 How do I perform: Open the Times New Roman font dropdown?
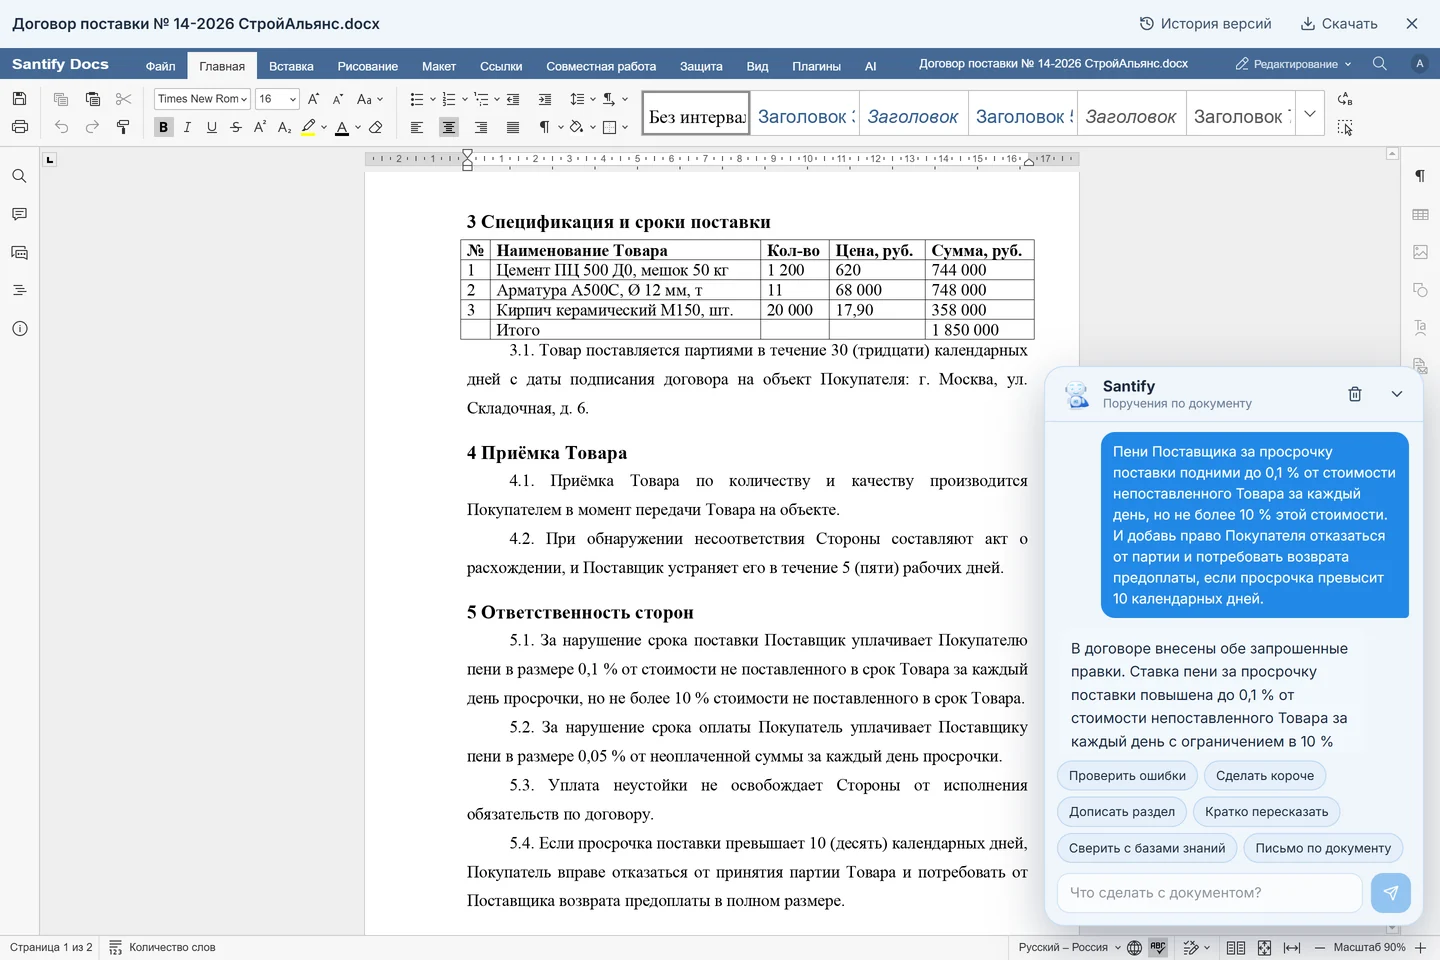pos(202,99)
